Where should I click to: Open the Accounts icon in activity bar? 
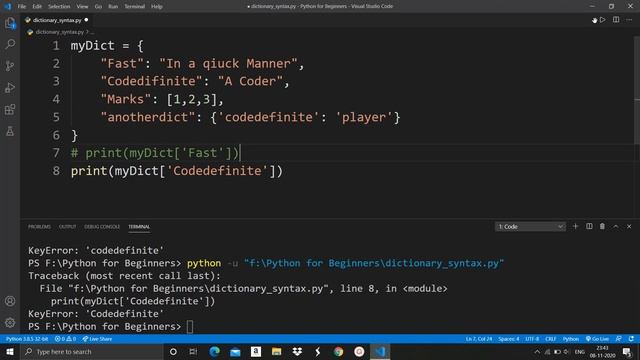tap(10, 301)
